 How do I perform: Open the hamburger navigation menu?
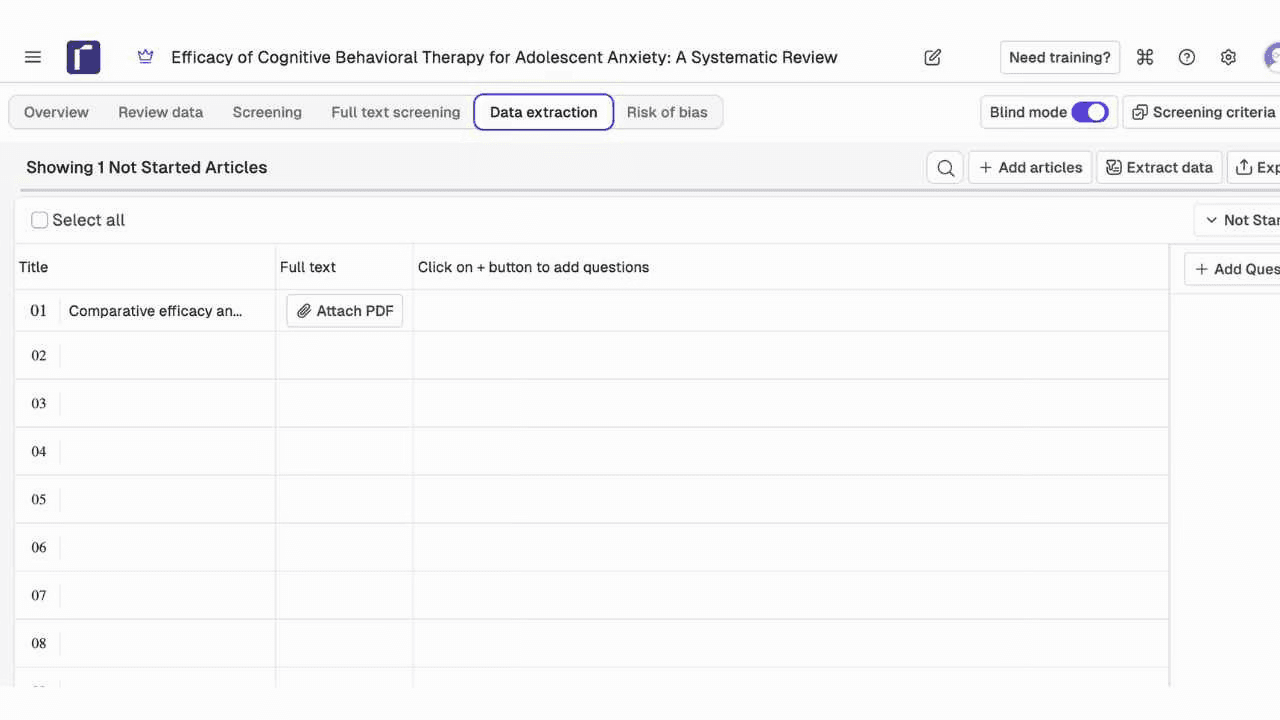33,57
